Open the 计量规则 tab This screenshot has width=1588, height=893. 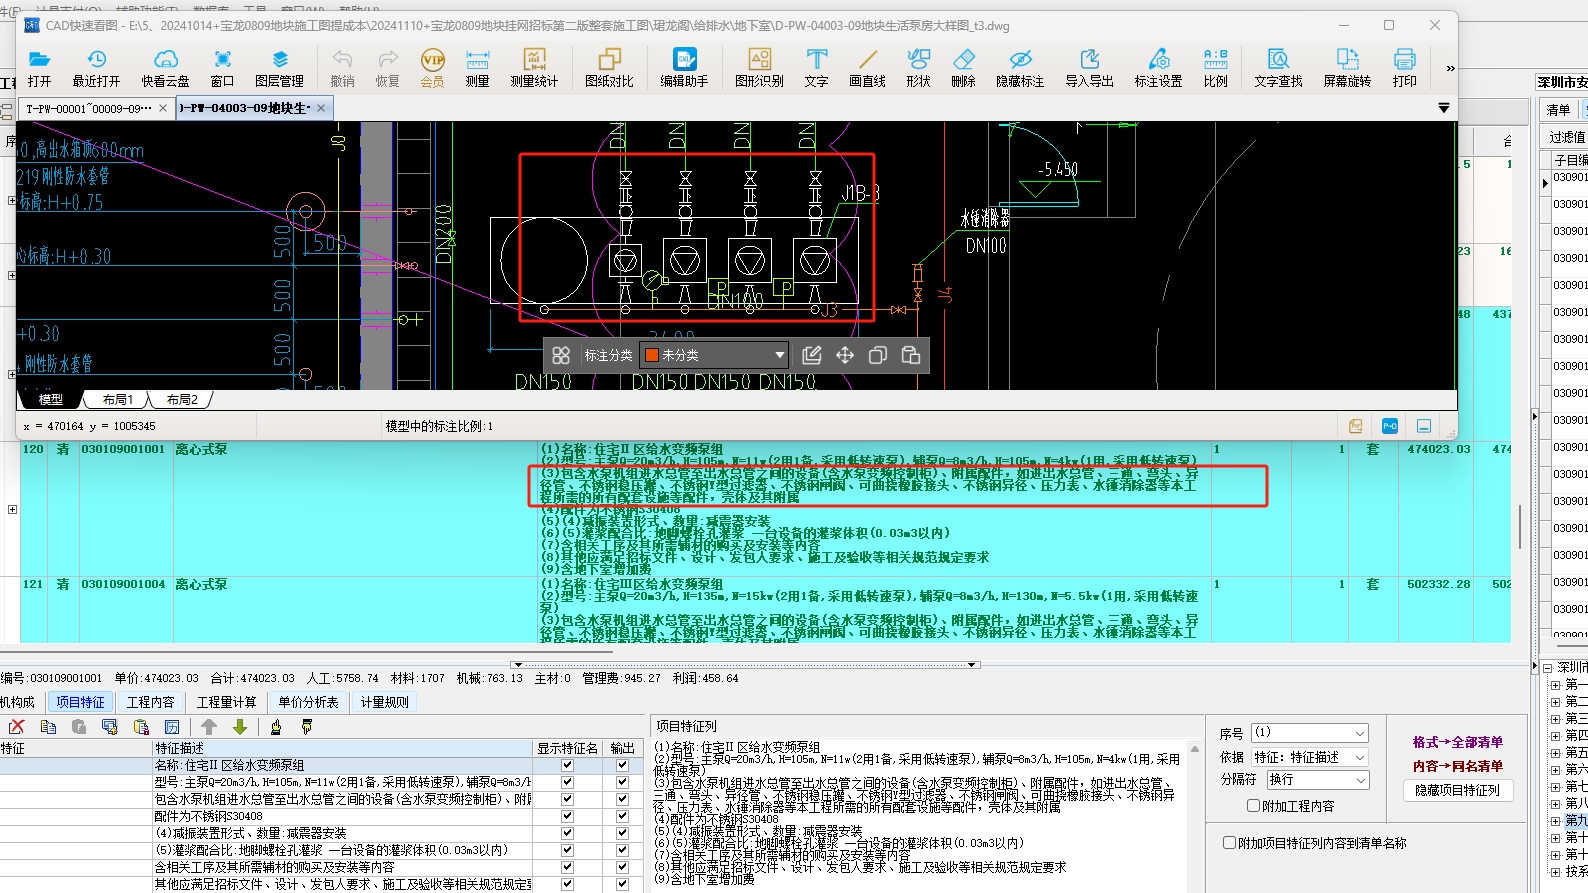click(385, 702)
